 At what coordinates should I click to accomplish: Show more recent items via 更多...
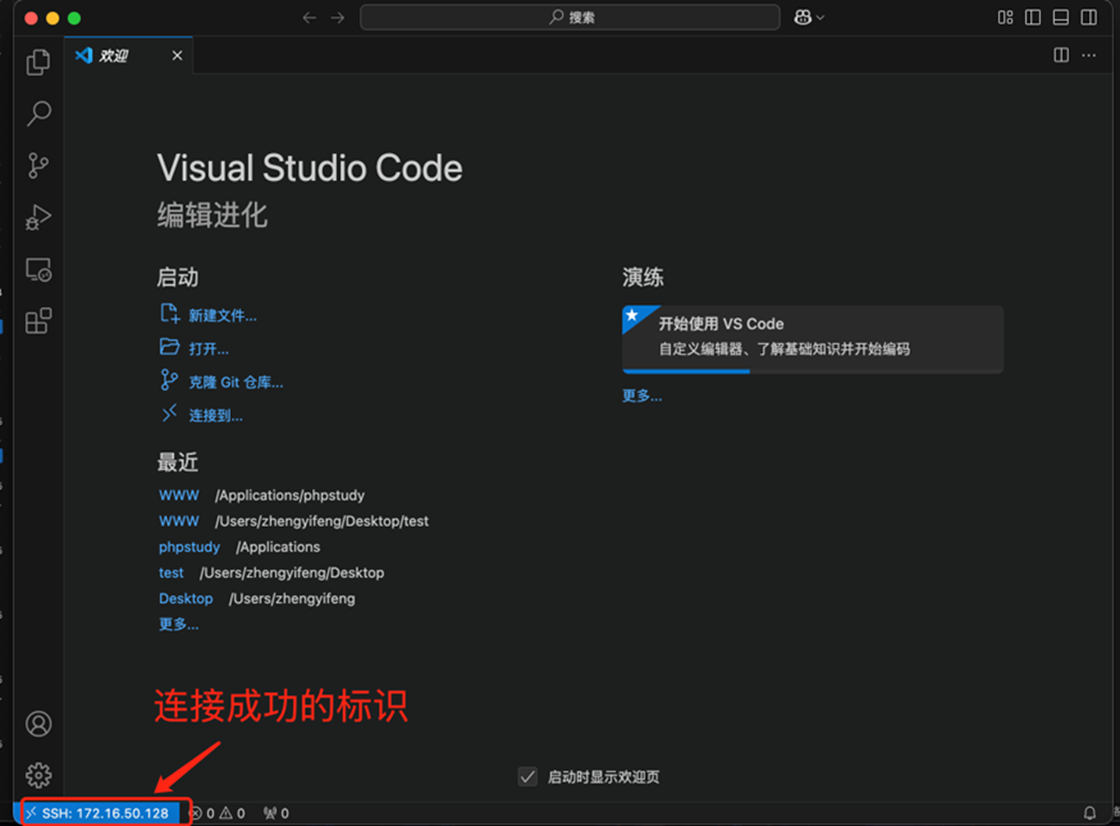point(179,625)
